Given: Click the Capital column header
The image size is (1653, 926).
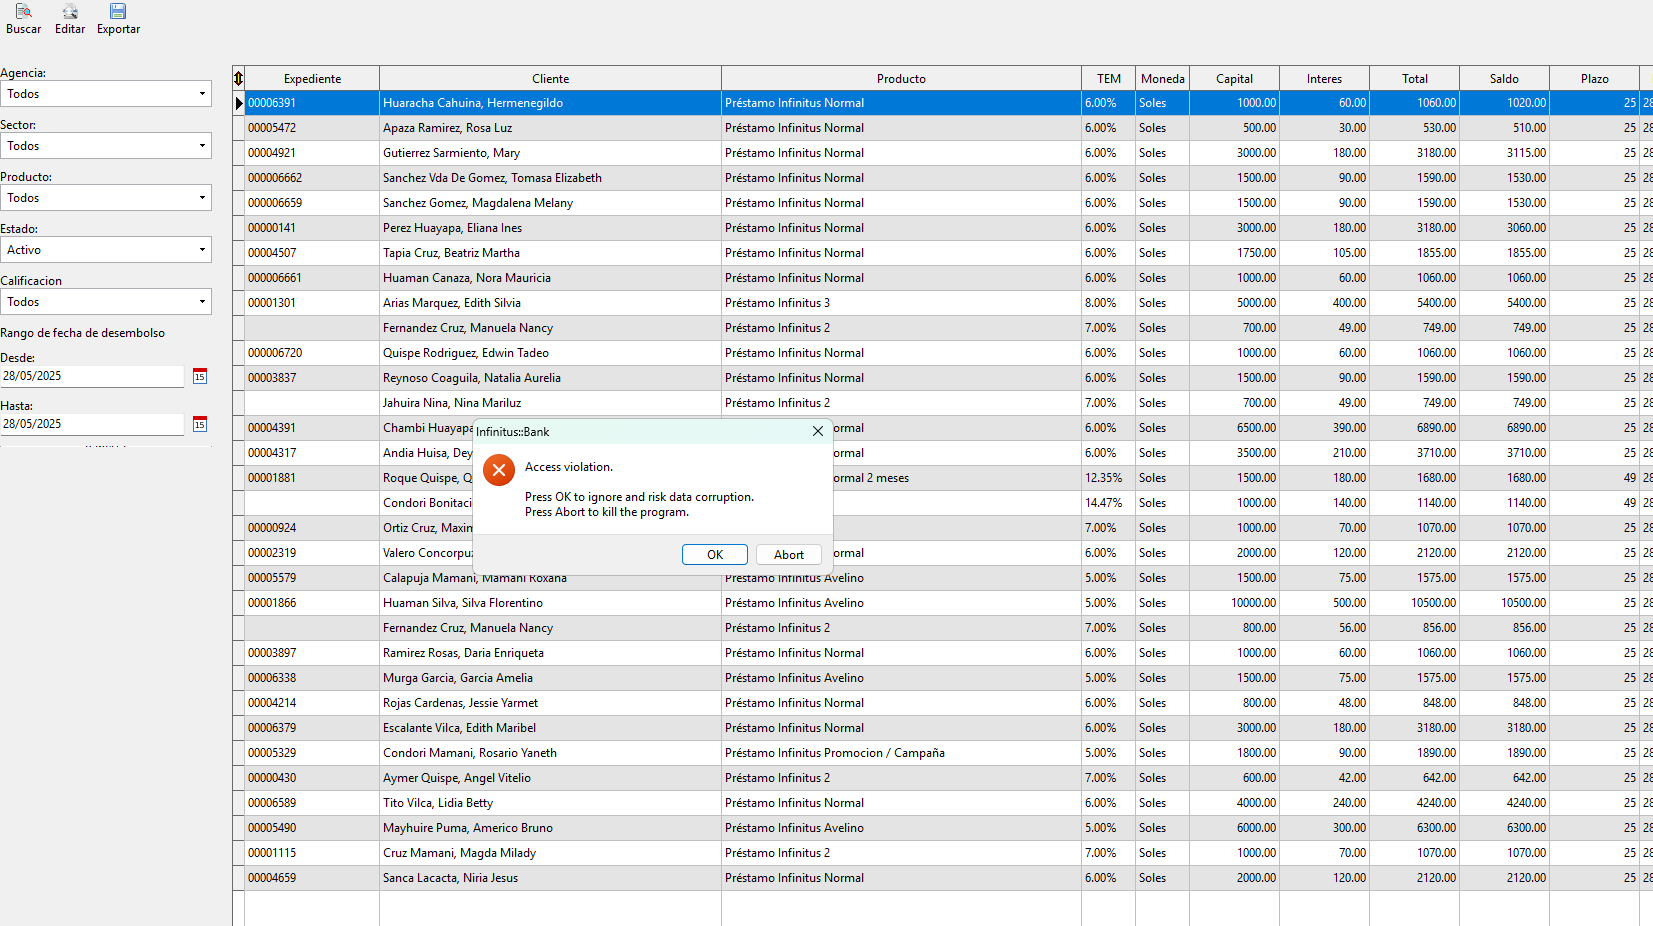Looking at the screenshot, I should 1234,79.
